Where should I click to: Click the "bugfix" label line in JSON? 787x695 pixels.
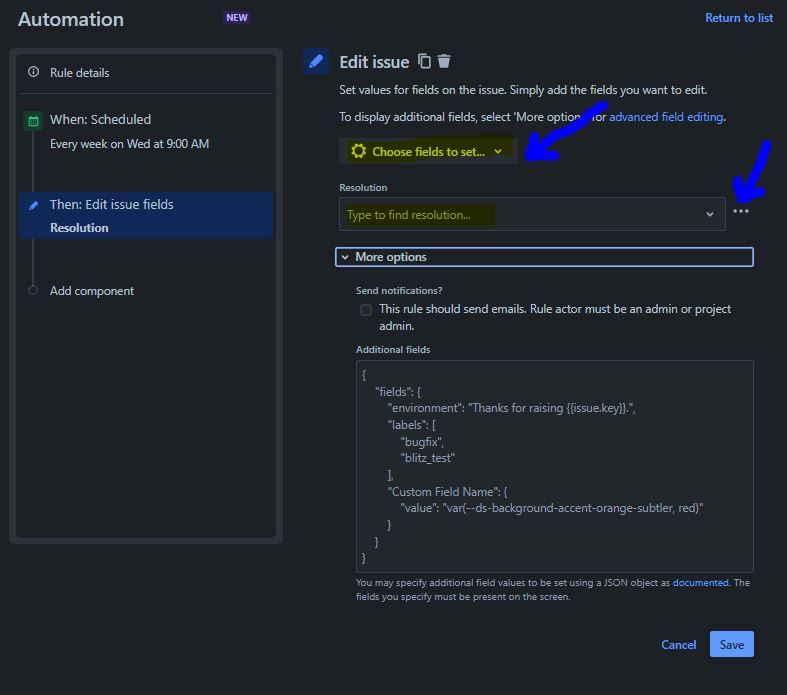(x=422, y=442)
